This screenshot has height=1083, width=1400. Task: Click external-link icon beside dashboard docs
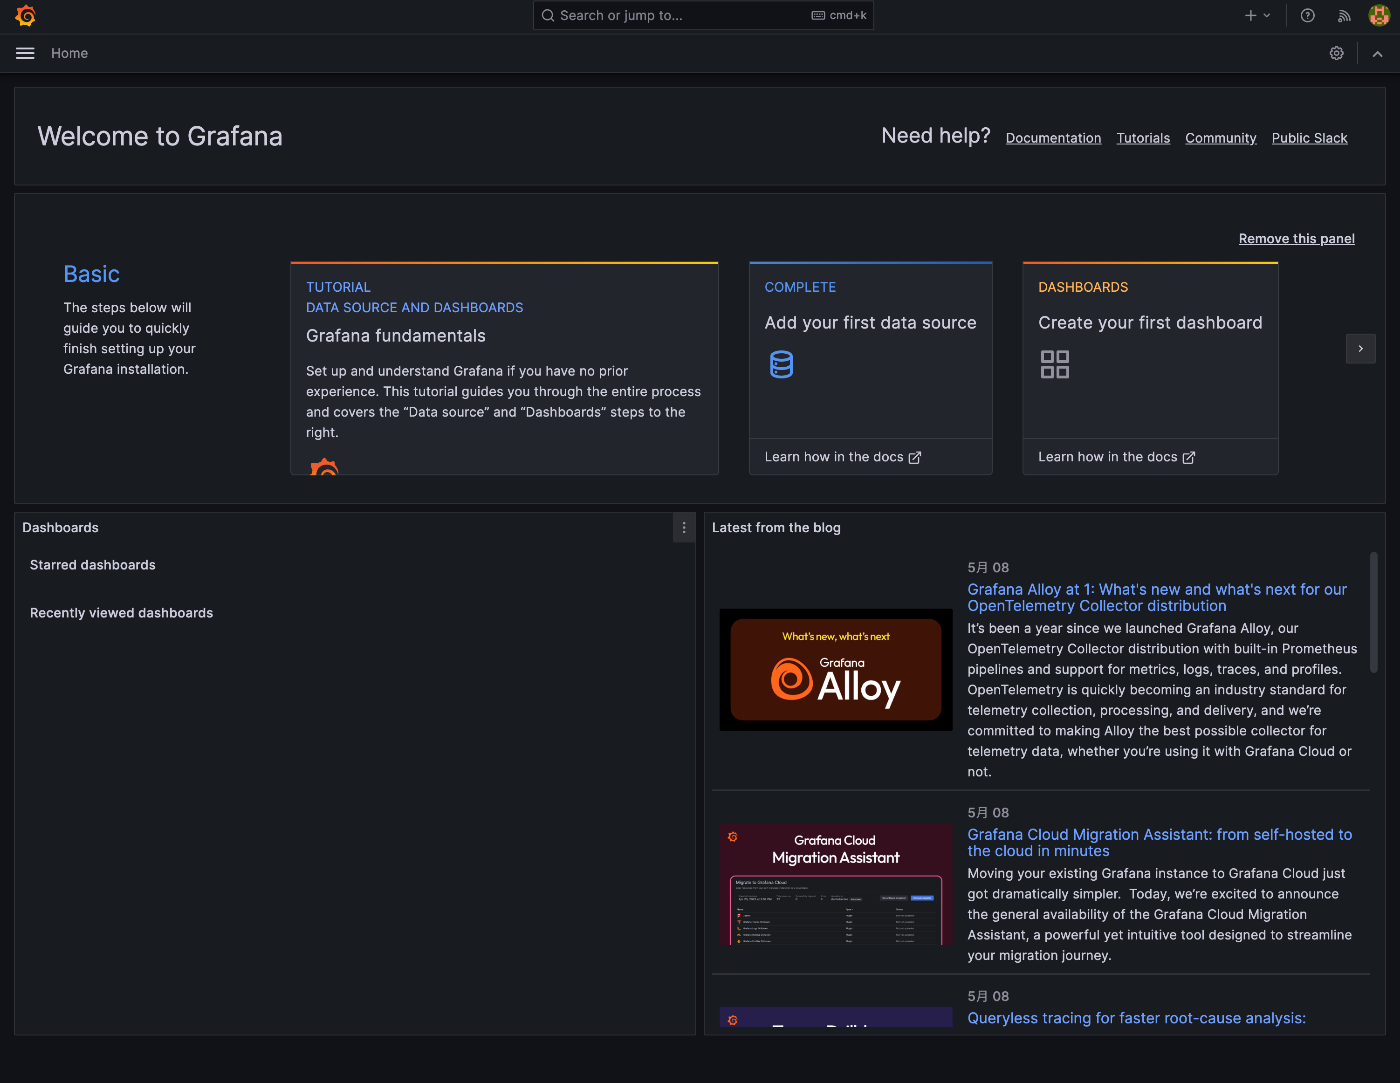1189,458
